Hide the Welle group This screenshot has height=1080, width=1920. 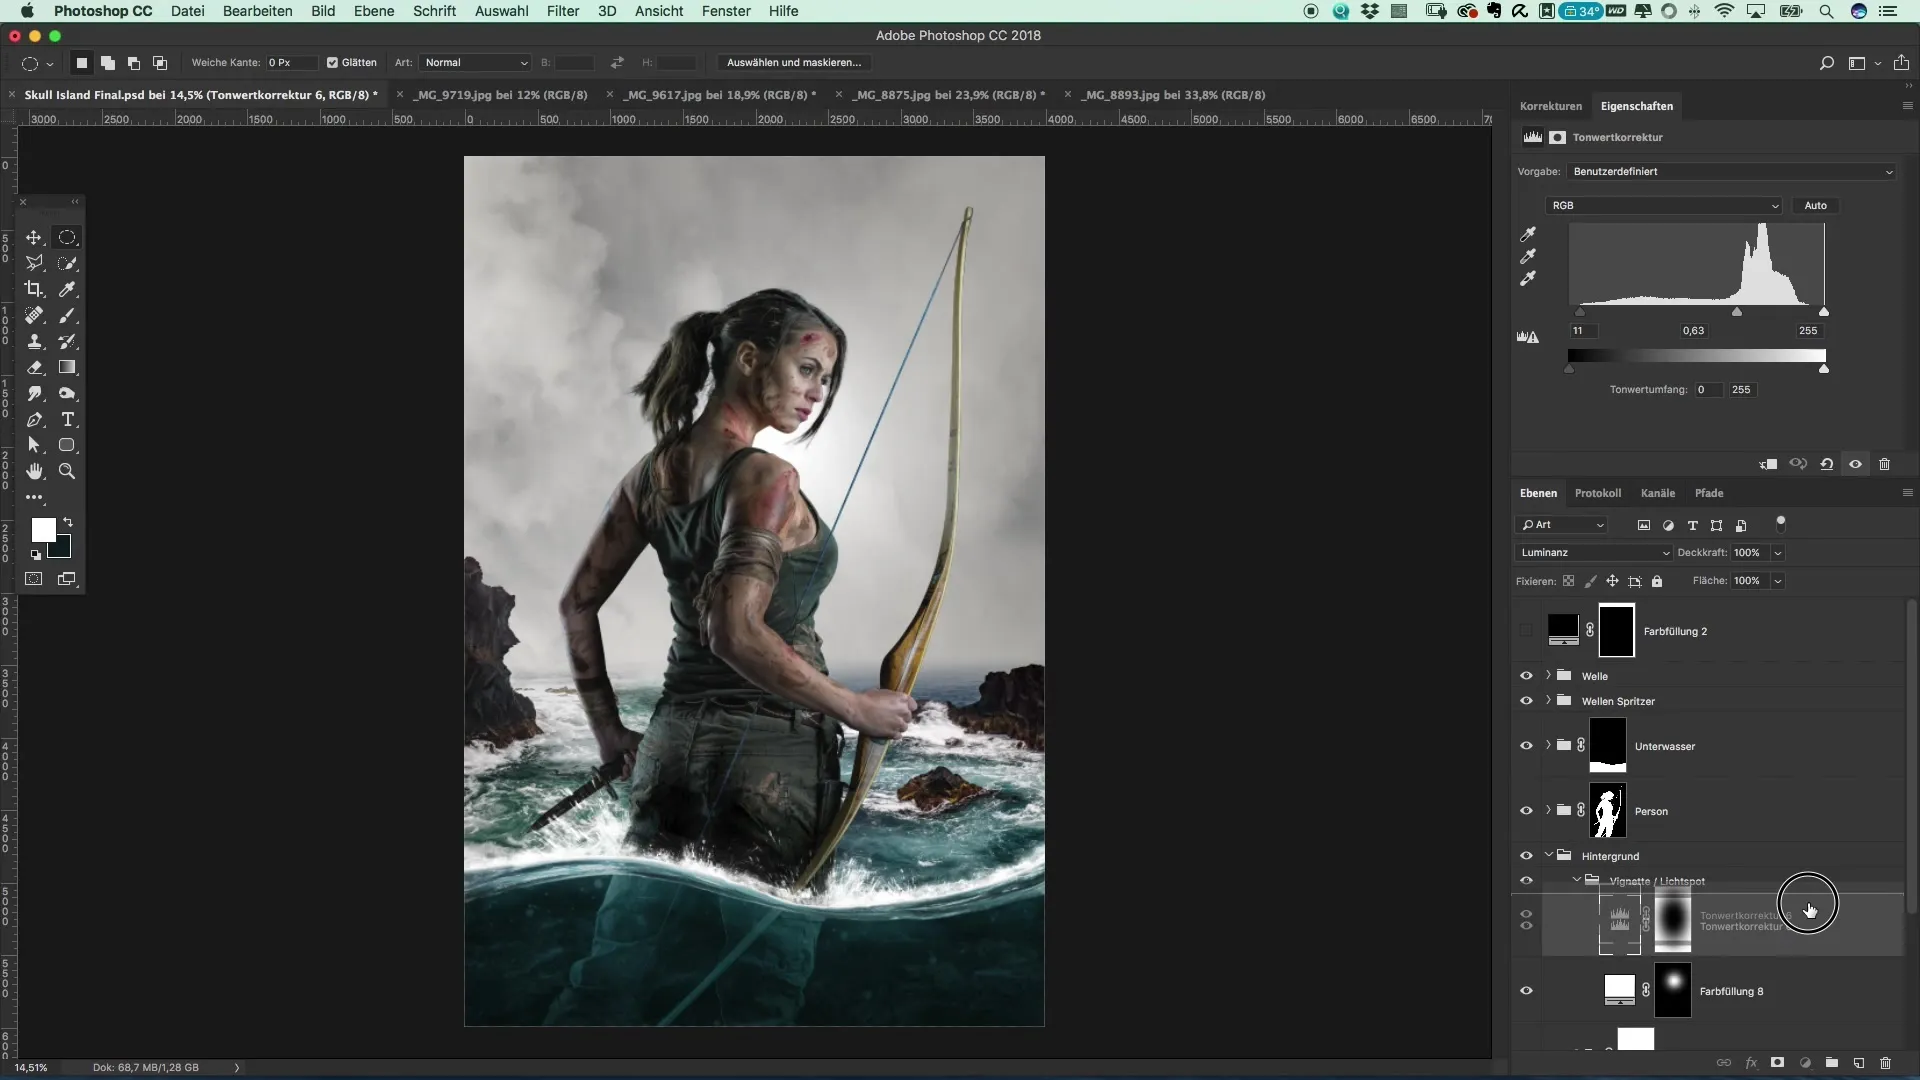tap(1526, 676)
